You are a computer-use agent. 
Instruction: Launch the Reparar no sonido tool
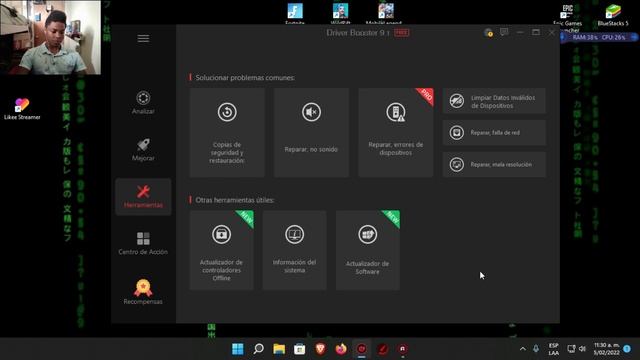click(x=311, y=133)
